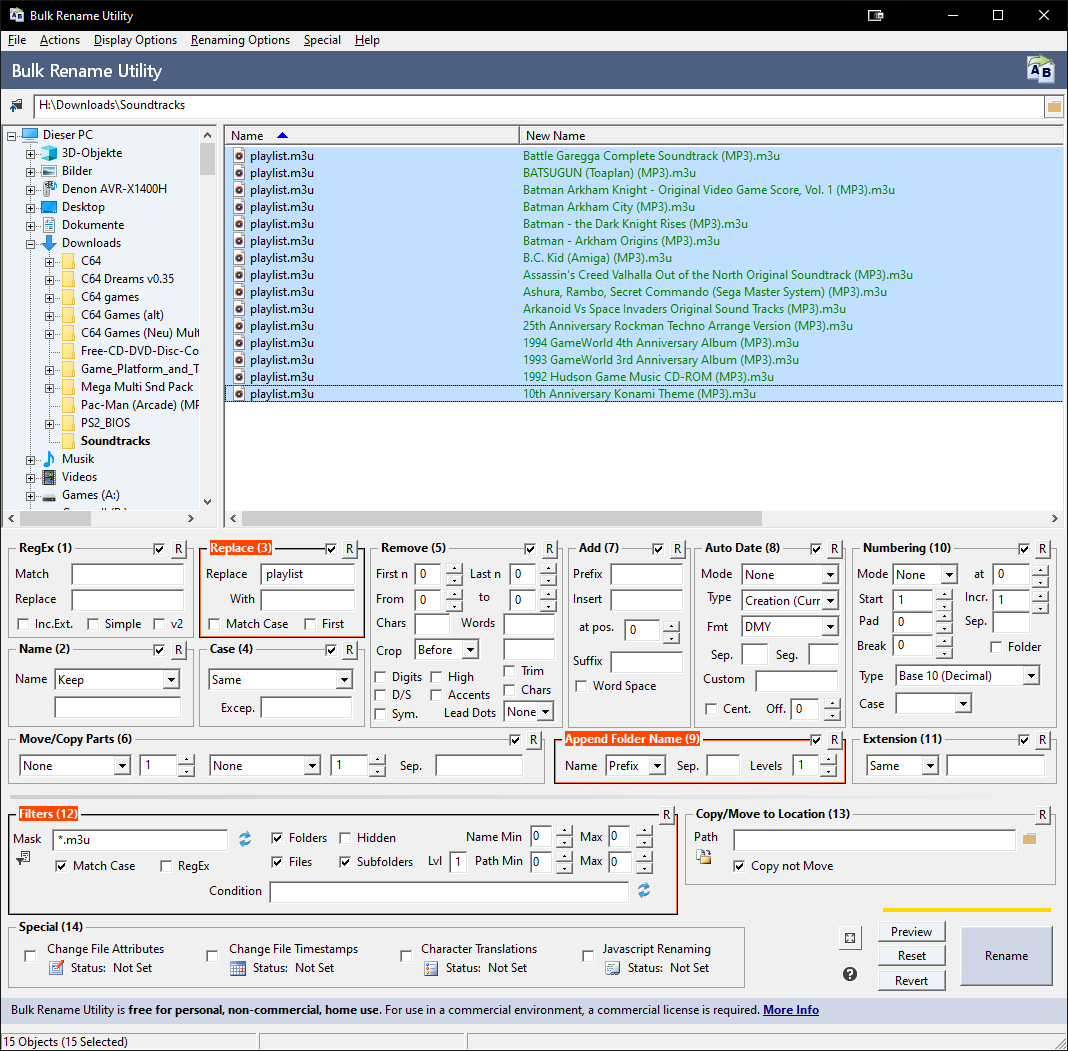Click the R reset button for Numbering (10)
This screenshot has width=1068, height=1051.
coord(1042,549)
